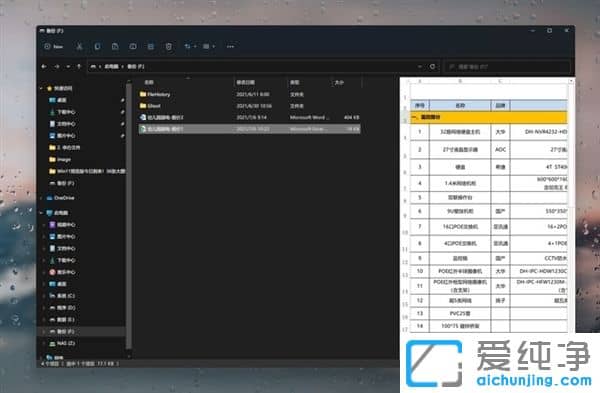
Task: Collapse the Quick access tree section
Action: click(x=41, y=88)
